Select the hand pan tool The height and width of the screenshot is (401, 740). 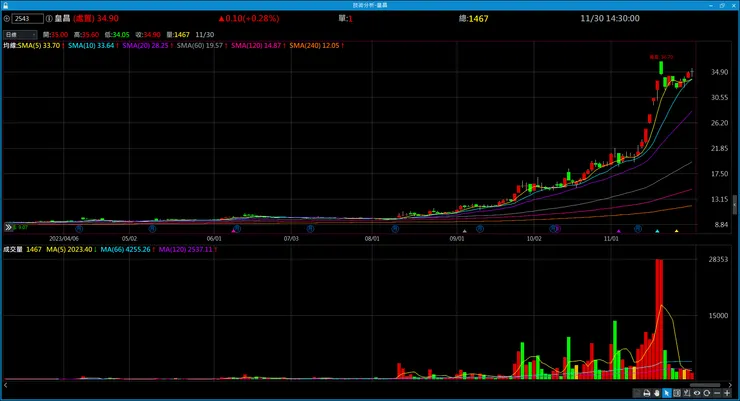pos(656,393)
